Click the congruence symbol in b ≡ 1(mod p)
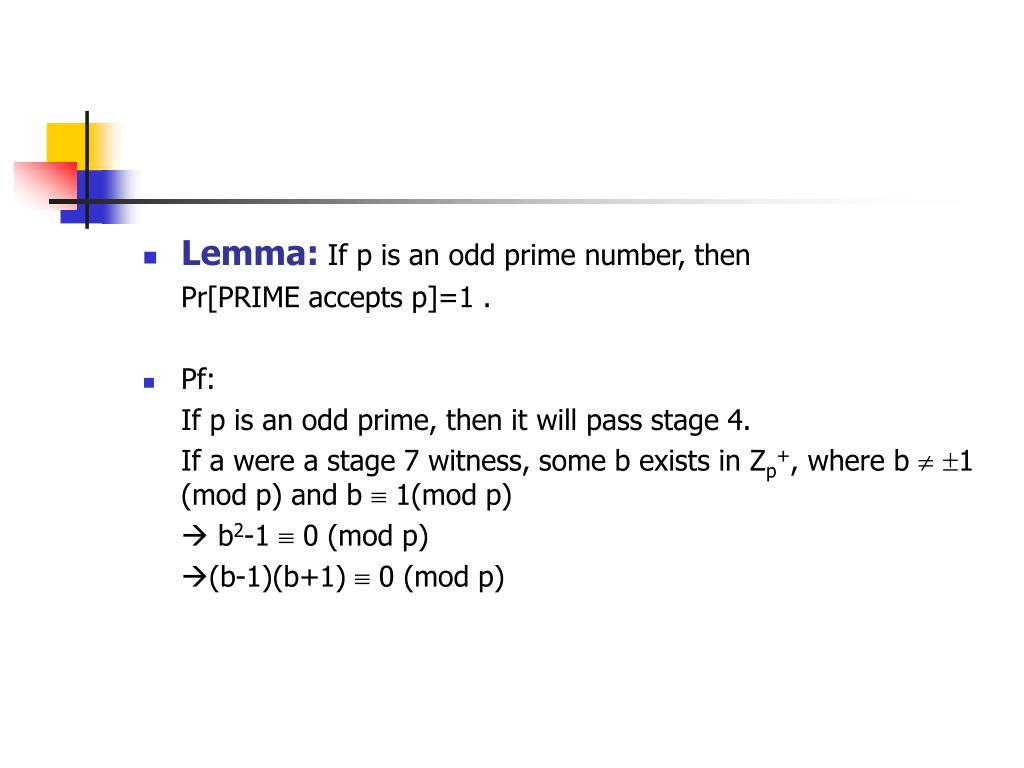This screenshot has width=1024, height=768. 379,498
